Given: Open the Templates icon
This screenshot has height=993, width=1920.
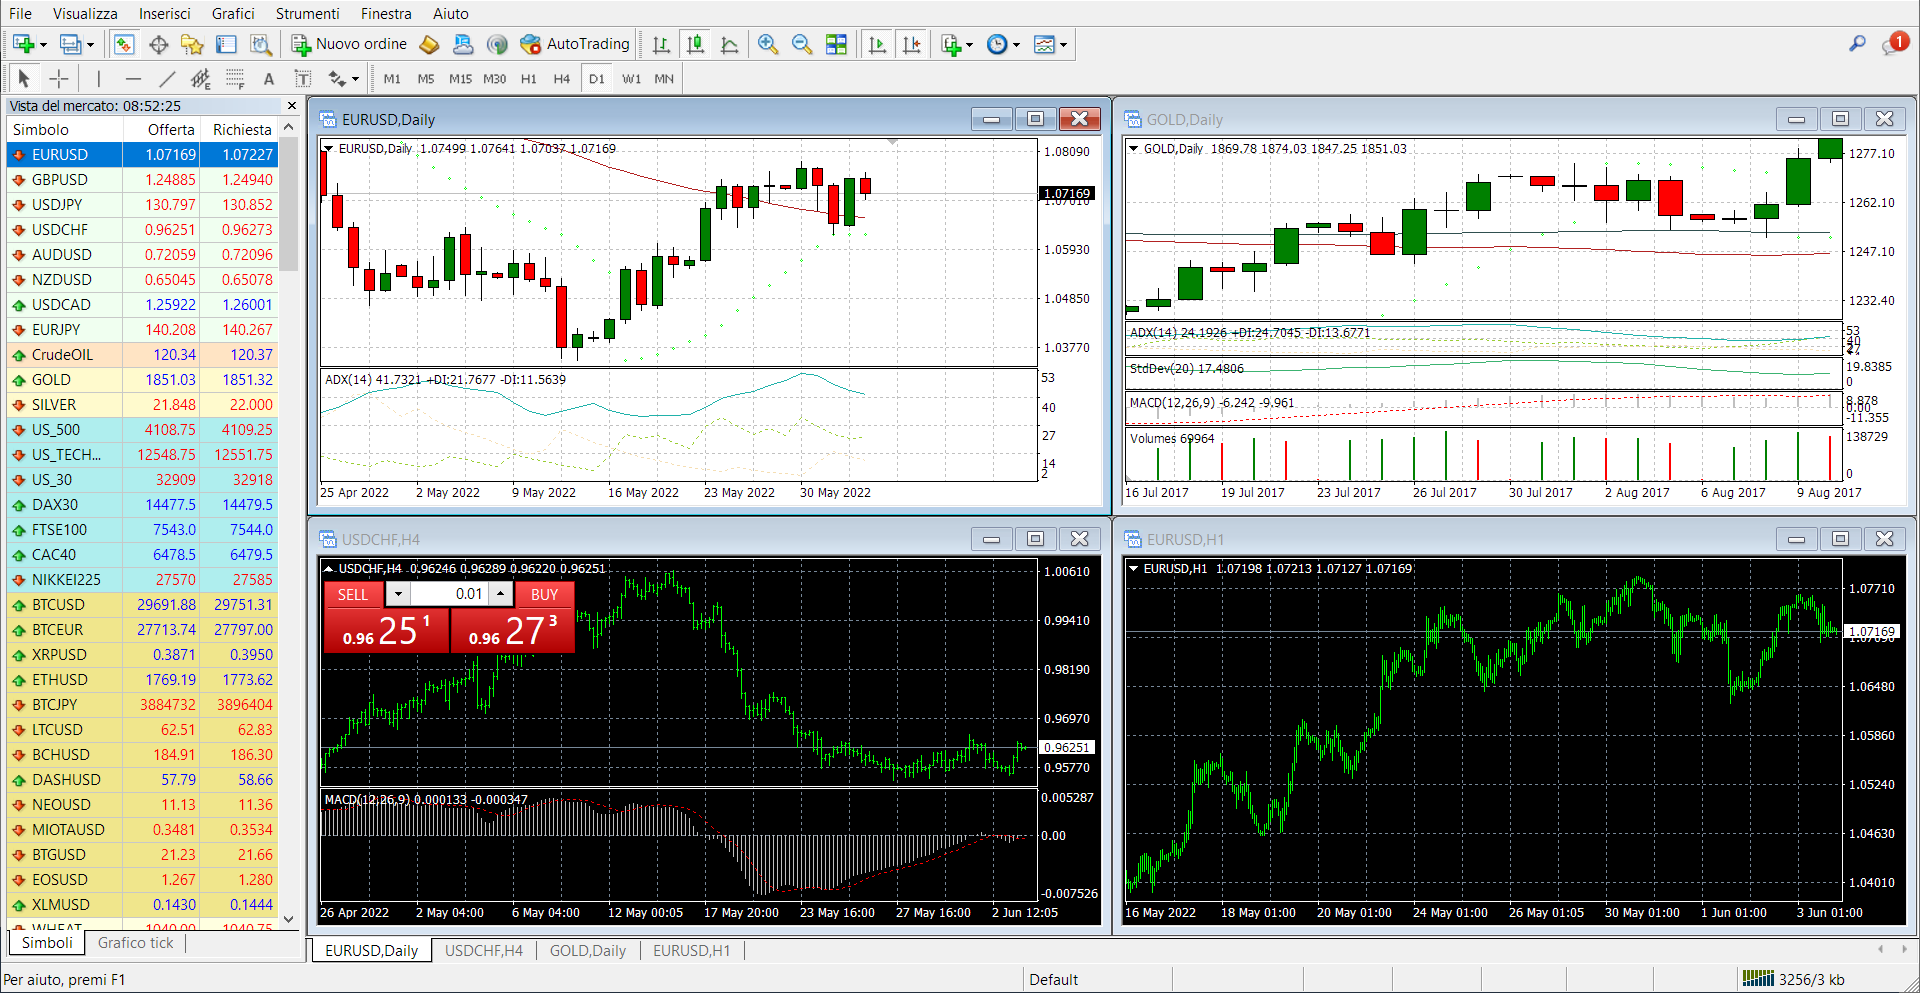Looking at the screenshot, I should point(1044,44).
